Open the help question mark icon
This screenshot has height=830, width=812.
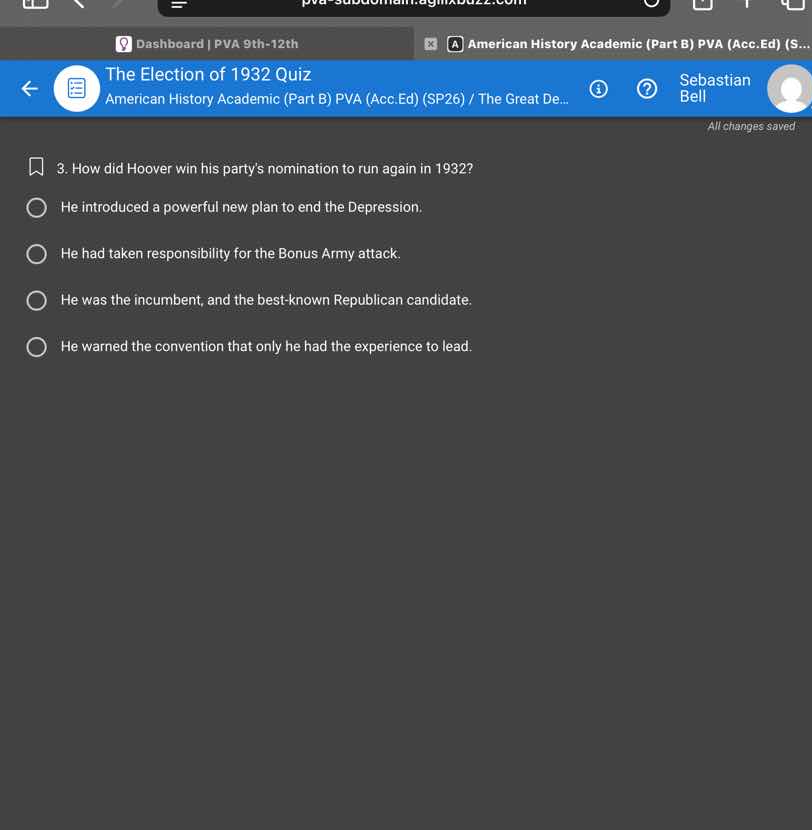[x=646, y=88]
